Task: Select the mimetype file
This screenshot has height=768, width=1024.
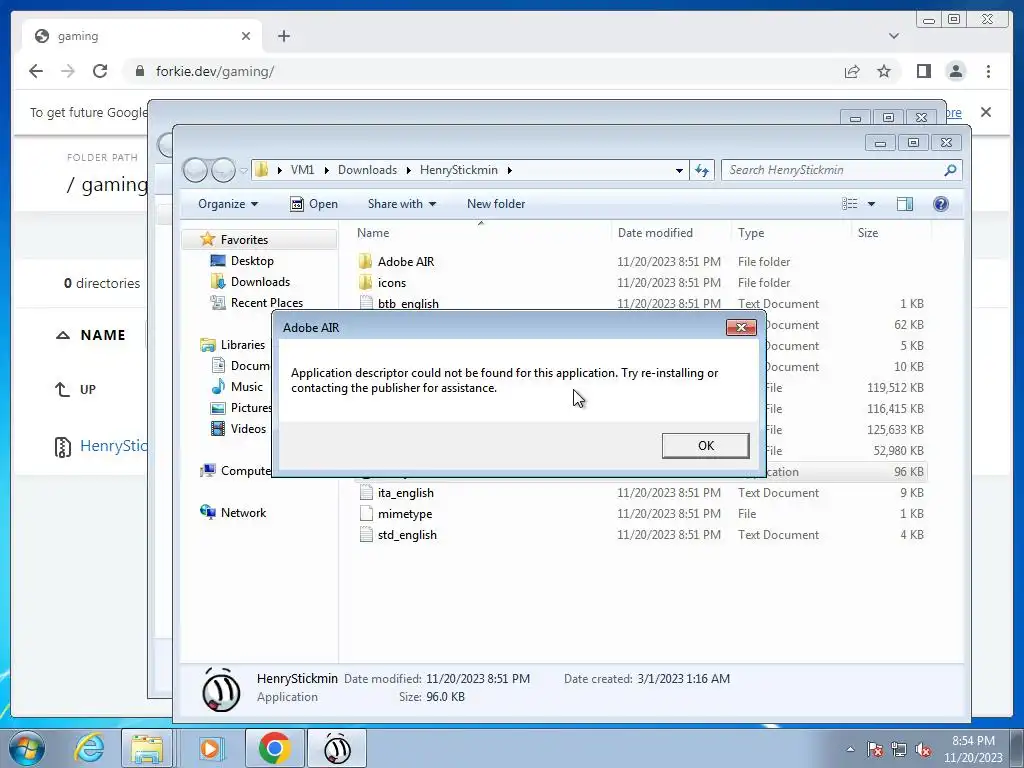Action: click(404, 513)
